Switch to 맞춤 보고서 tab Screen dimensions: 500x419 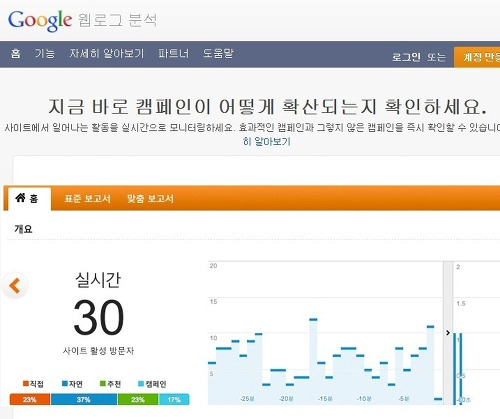pyautogui.click(x=150, y=199)
